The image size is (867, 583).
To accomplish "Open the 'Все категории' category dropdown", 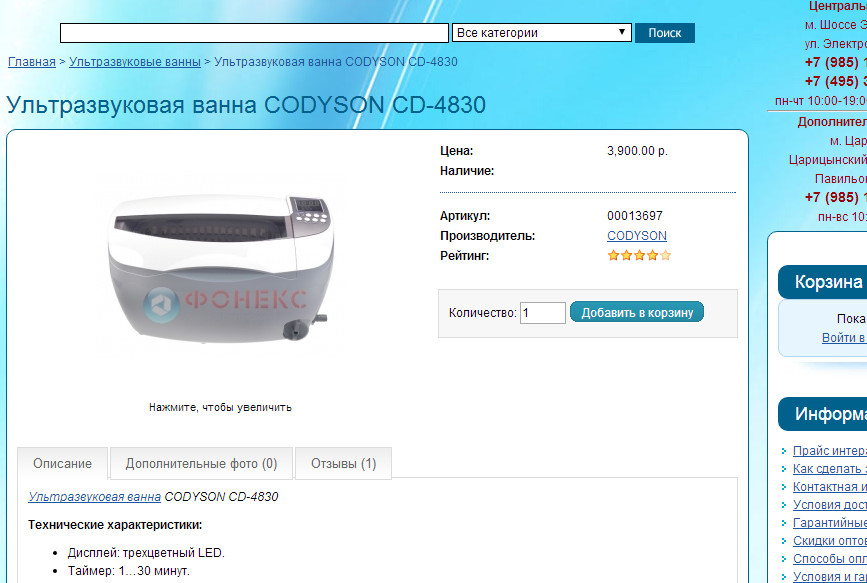I will click(x=541, y=33).
